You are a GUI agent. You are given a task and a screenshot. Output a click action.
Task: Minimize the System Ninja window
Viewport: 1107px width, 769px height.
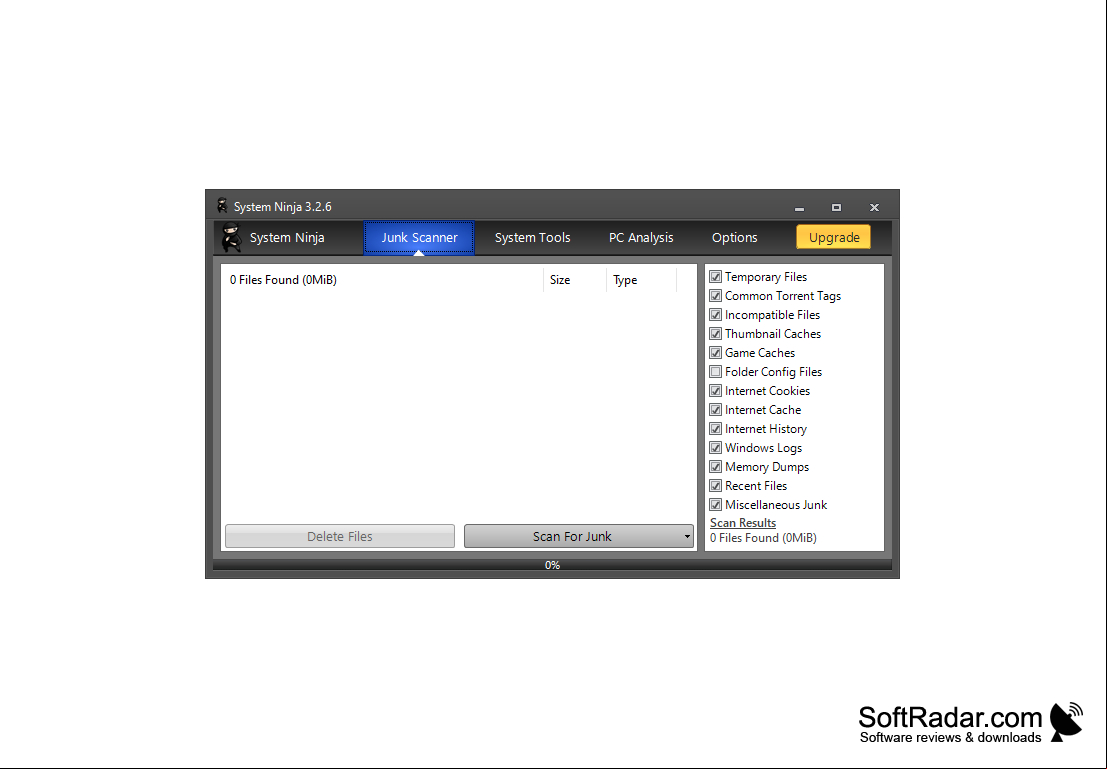pos(799,208)
